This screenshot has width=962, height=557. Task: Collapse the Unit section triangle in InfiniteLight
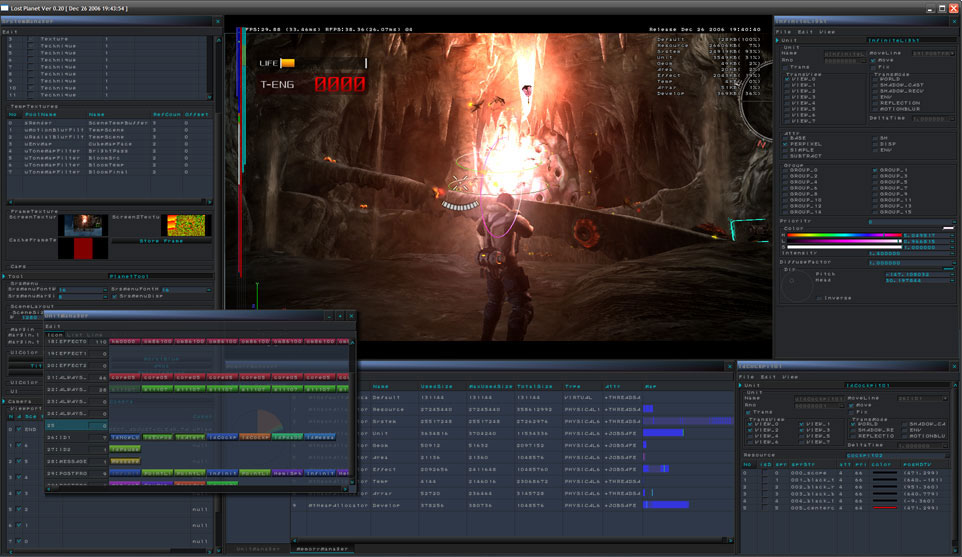coord(779,40)
